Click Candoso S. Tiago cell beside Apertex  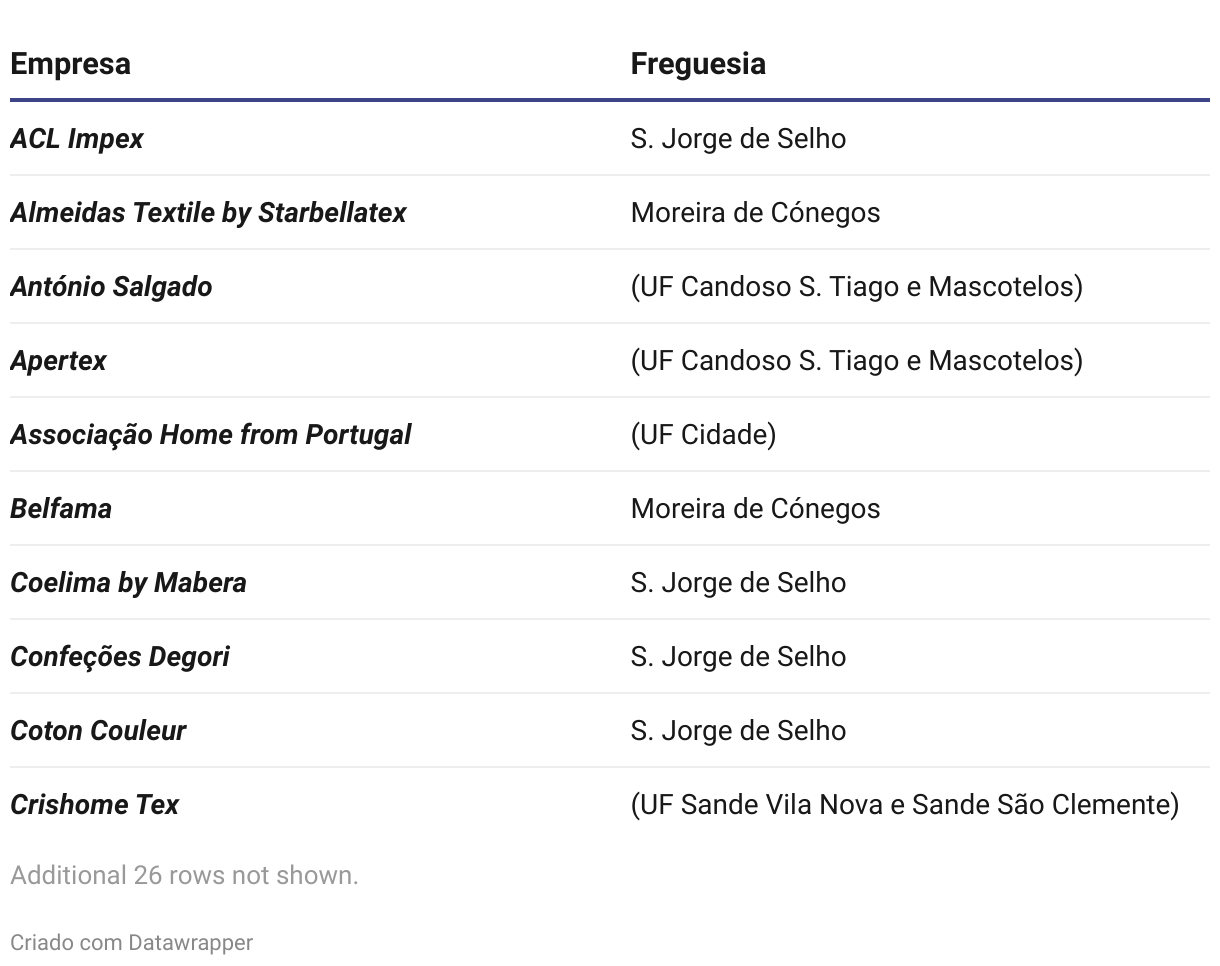click(x=856, y=360)
